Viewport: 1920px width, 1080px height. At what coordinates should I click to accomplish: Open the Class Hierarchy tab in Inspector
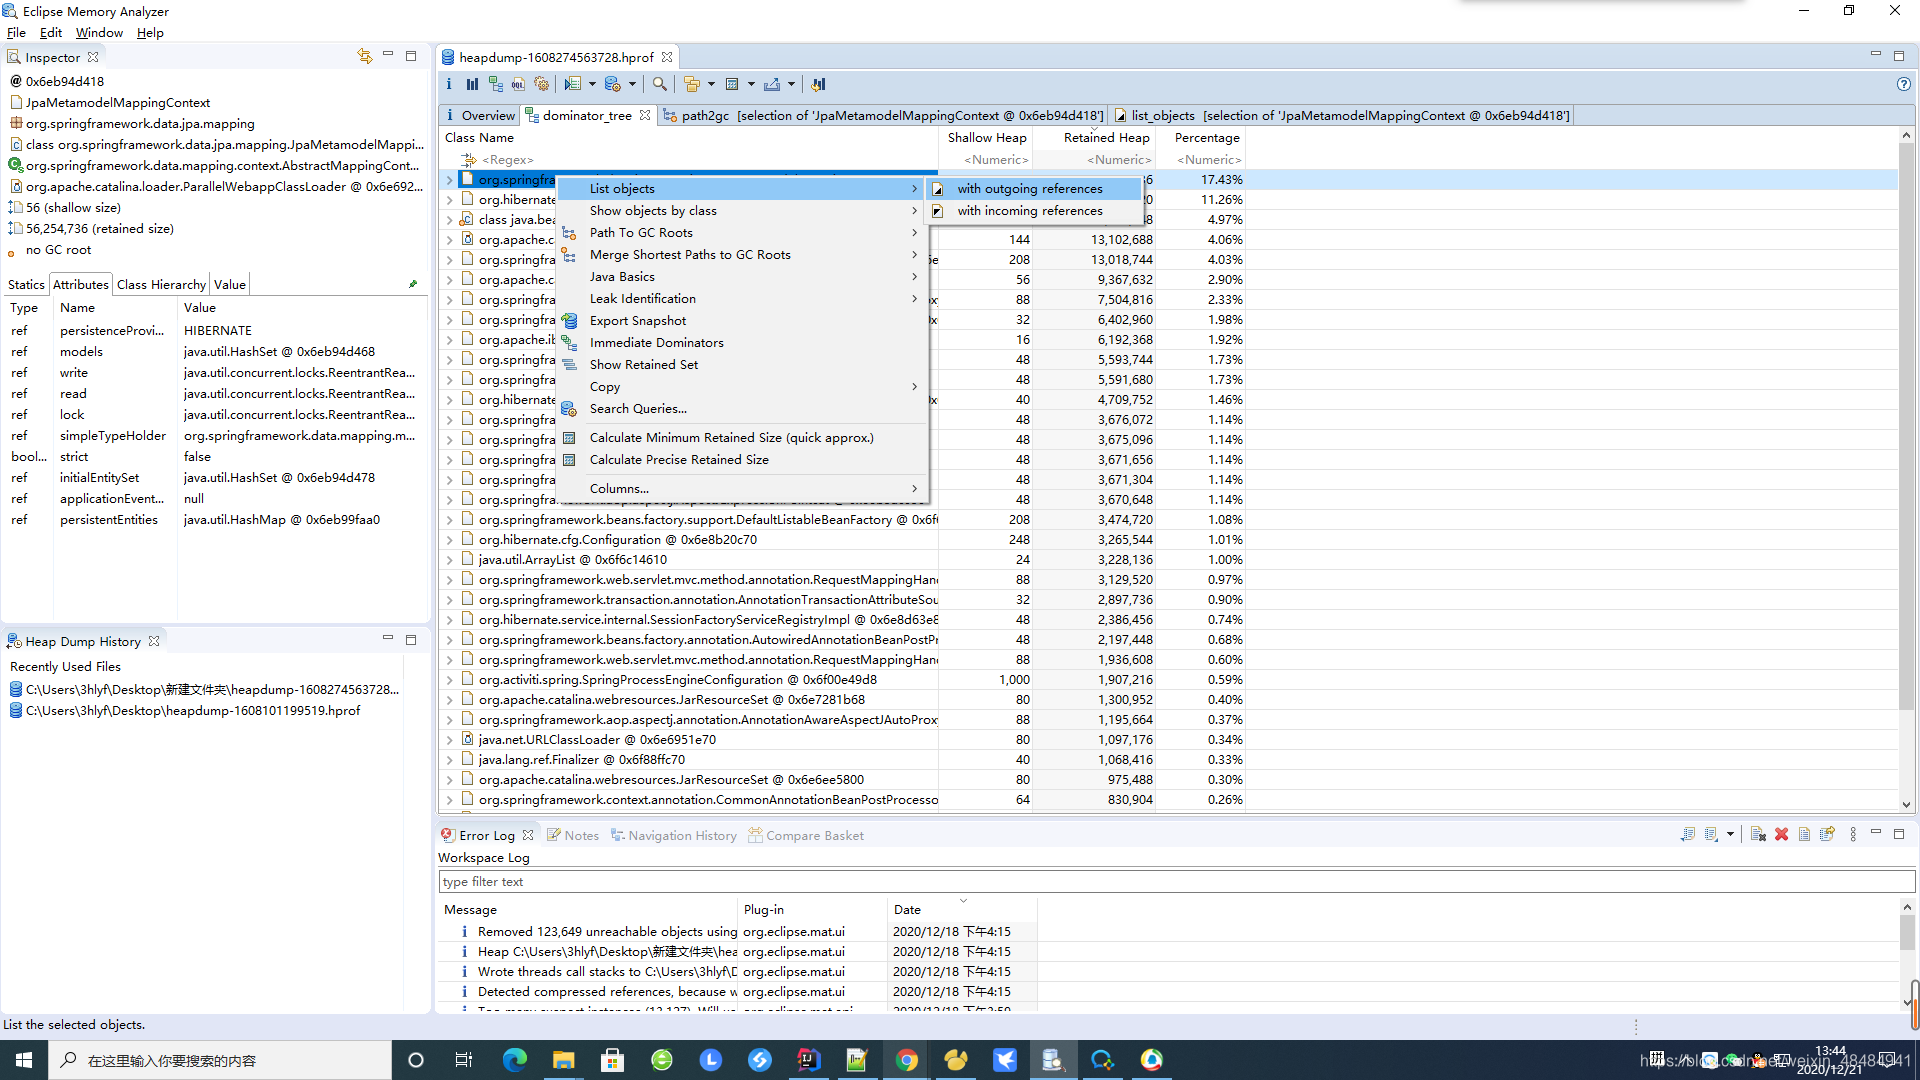[161, 284]
